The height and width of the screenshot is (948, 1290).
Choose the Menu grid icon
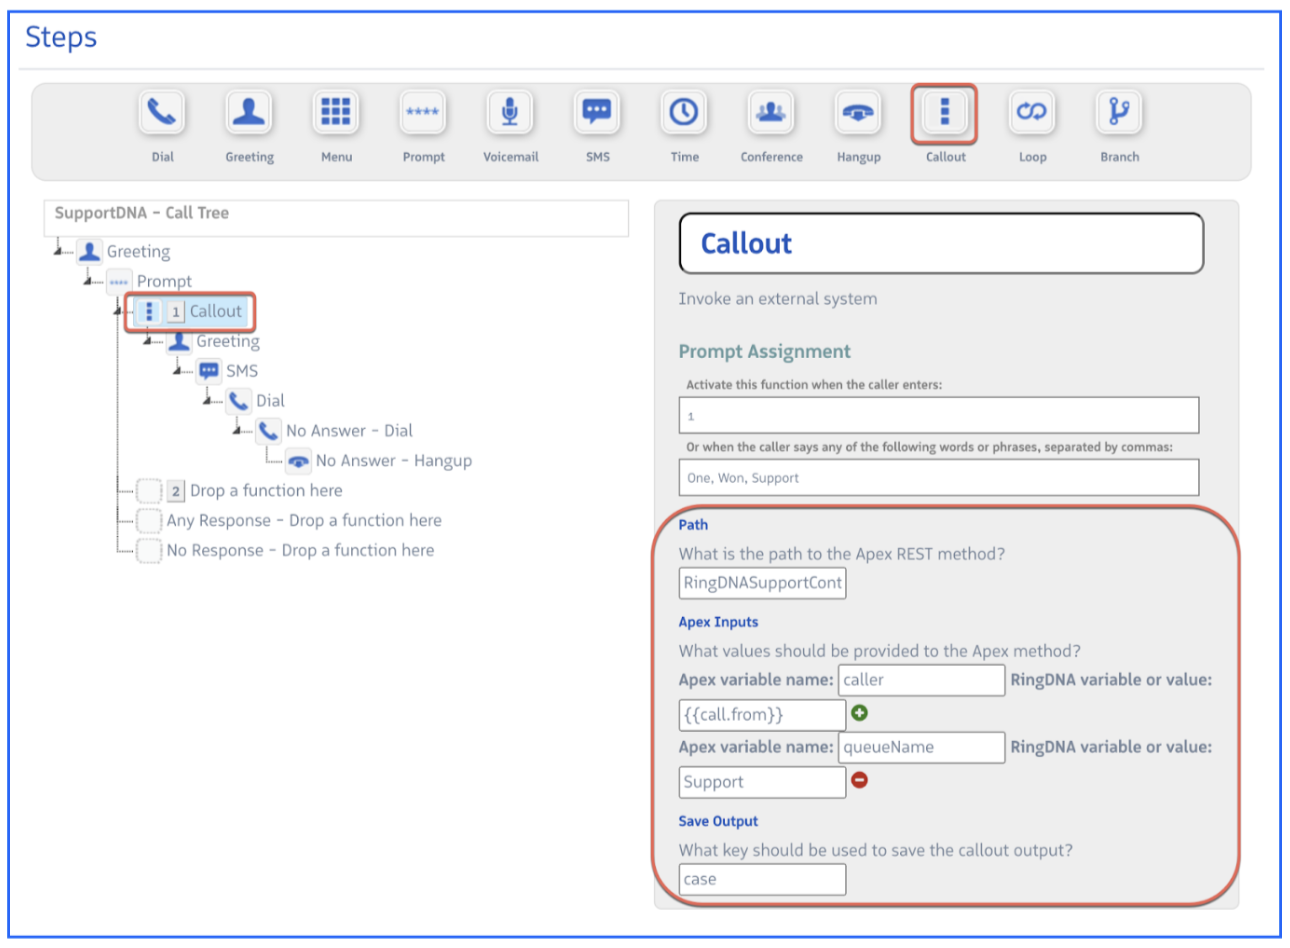(x=336, y=113)
